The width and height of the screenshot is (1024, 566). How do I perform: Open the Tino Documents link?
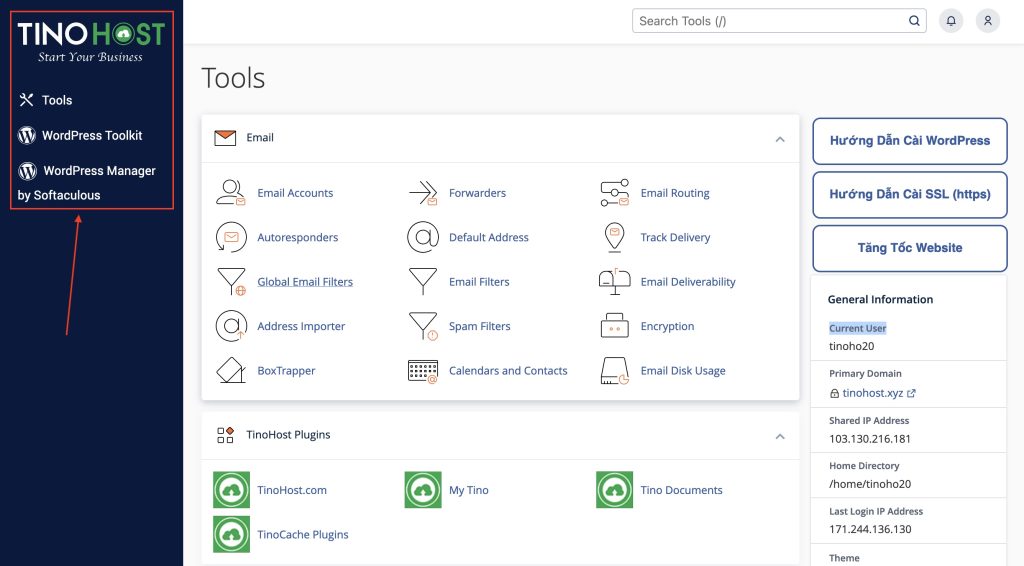681,490
